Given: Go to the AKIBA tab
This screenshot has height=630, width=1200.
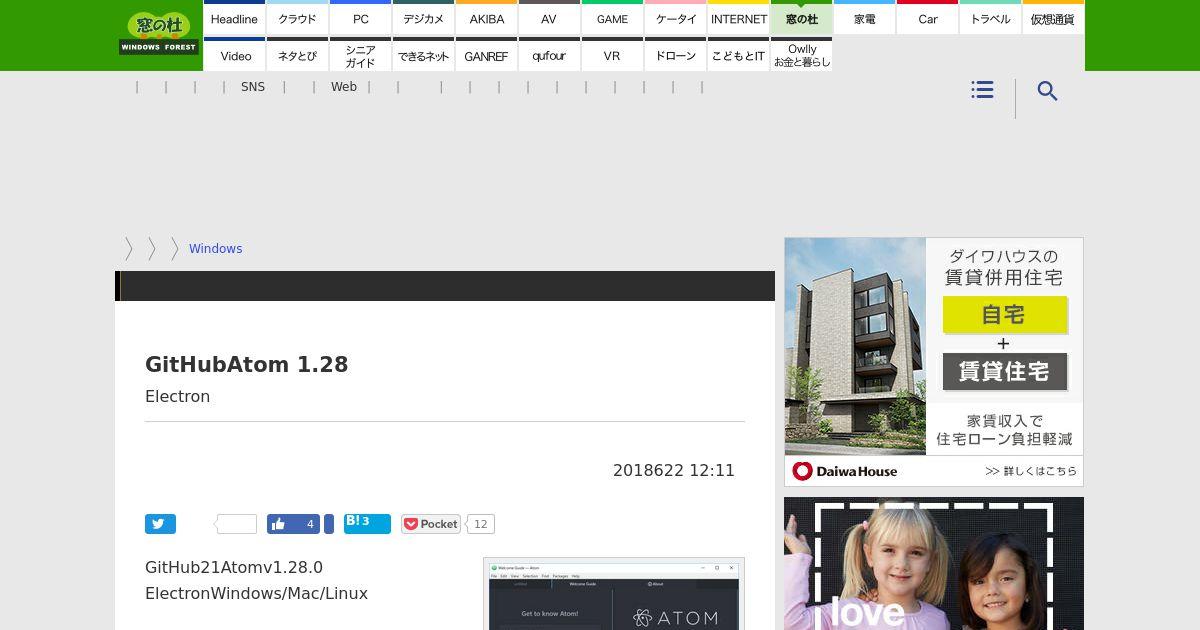Looking at the screenshot, I should tap(486, 19).
